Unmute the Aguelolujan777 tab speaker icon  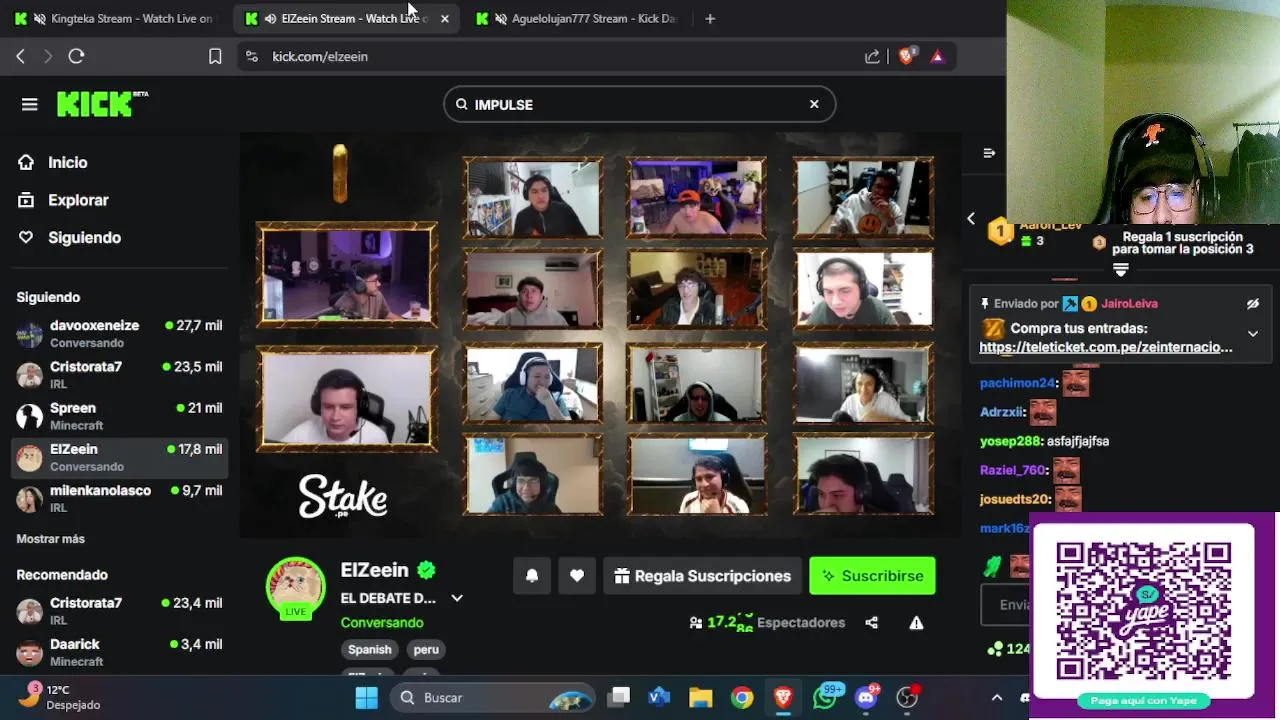point(499,18)
